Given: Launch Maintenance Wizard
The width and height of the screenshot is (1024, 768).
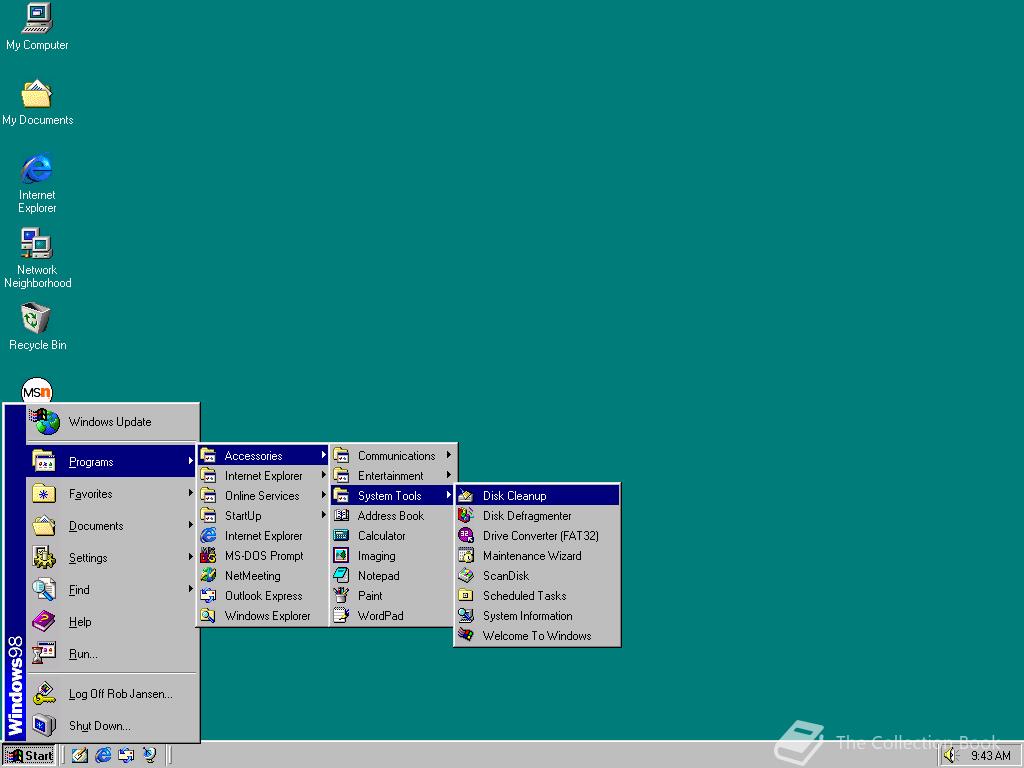Looking at the screenshot, I should click(x=537, y=556).
